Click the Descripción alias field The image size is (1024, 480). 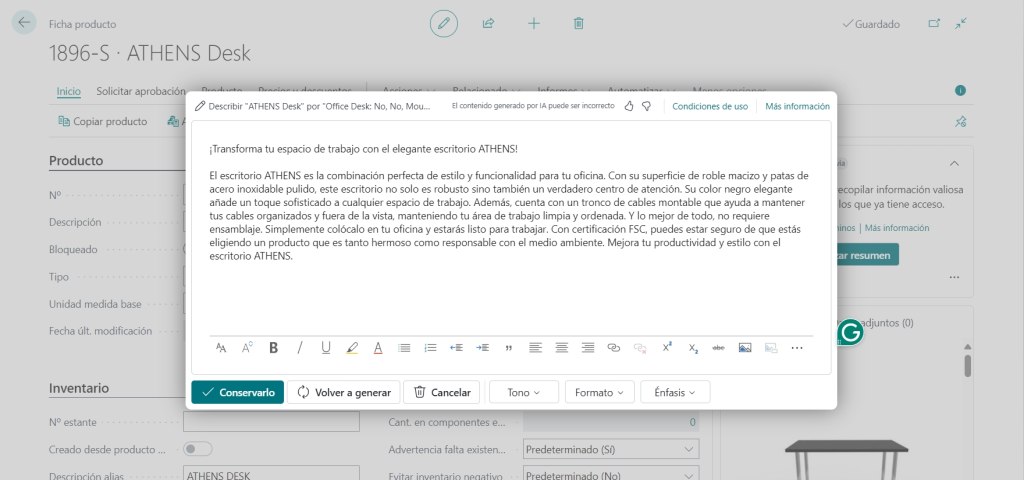[x=271, y=475]
